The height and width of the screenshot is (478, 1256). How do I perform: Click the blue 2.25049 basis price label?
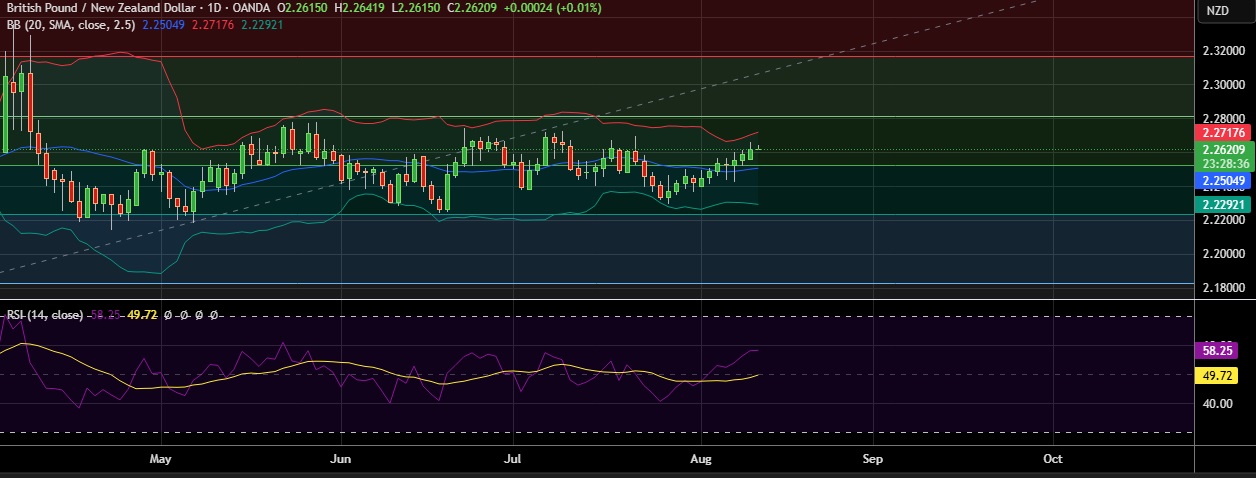1224,181
